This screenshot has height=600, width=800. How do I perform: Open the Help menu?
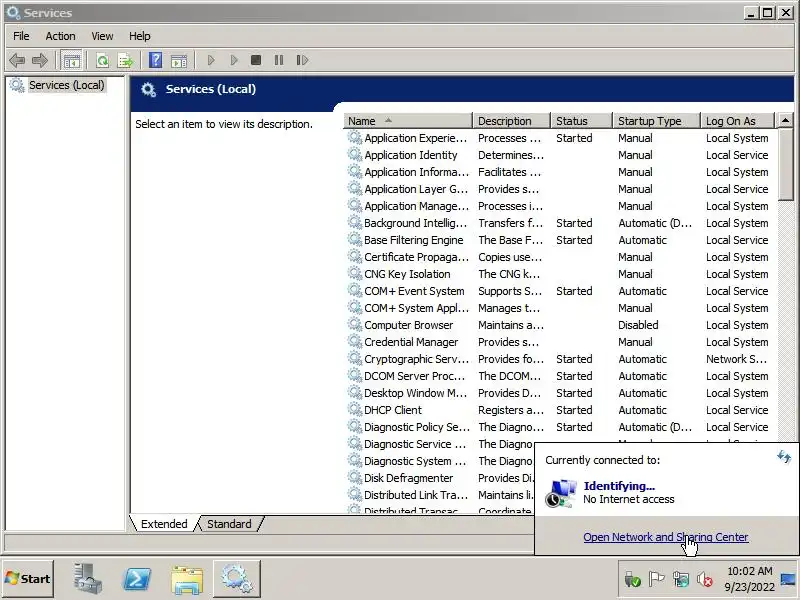(139, 36)
